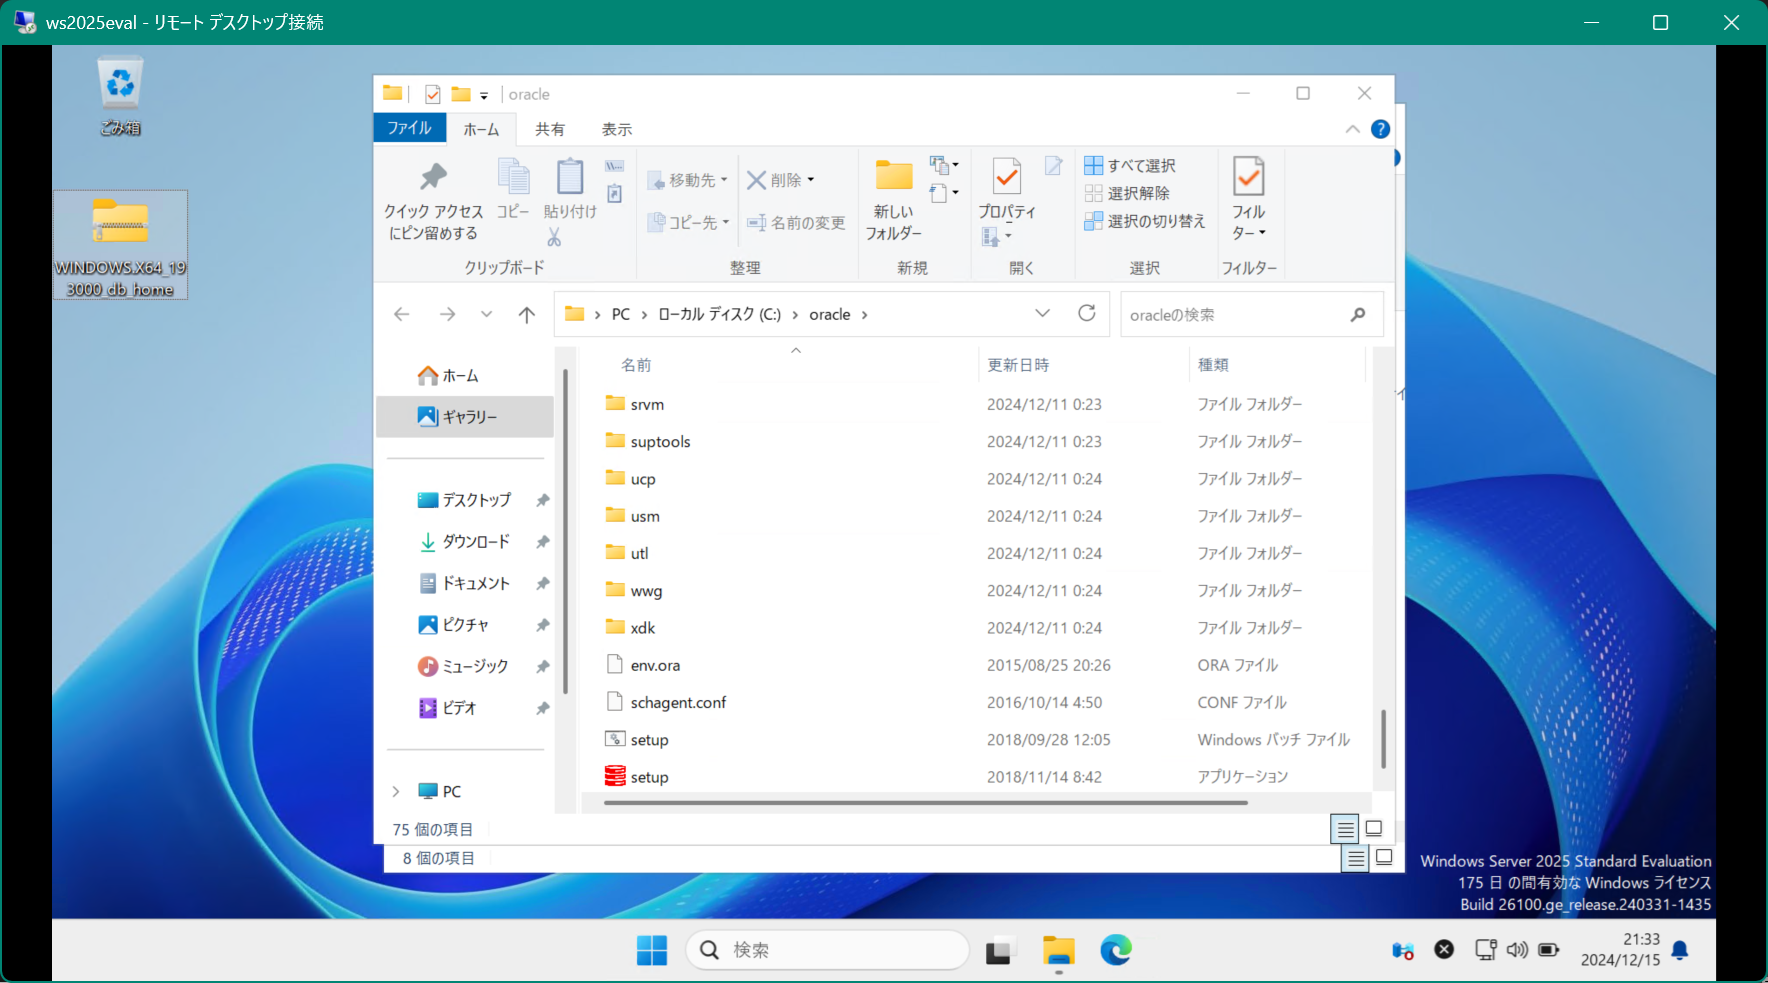Image resolution: width=1768 pixels, height=983 pixels.
Task: Launch Microsoft Edge from the taskbar
Action: point(1116,949)
